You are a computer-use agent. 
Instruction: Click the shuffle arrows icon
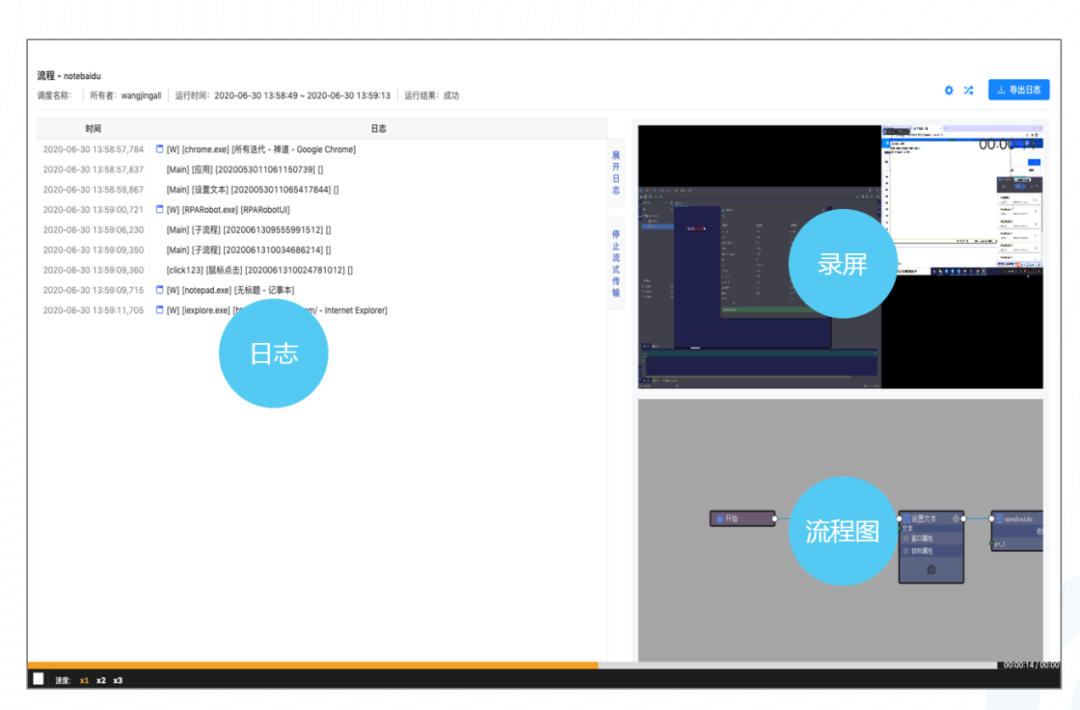click(x=969, y=90)
